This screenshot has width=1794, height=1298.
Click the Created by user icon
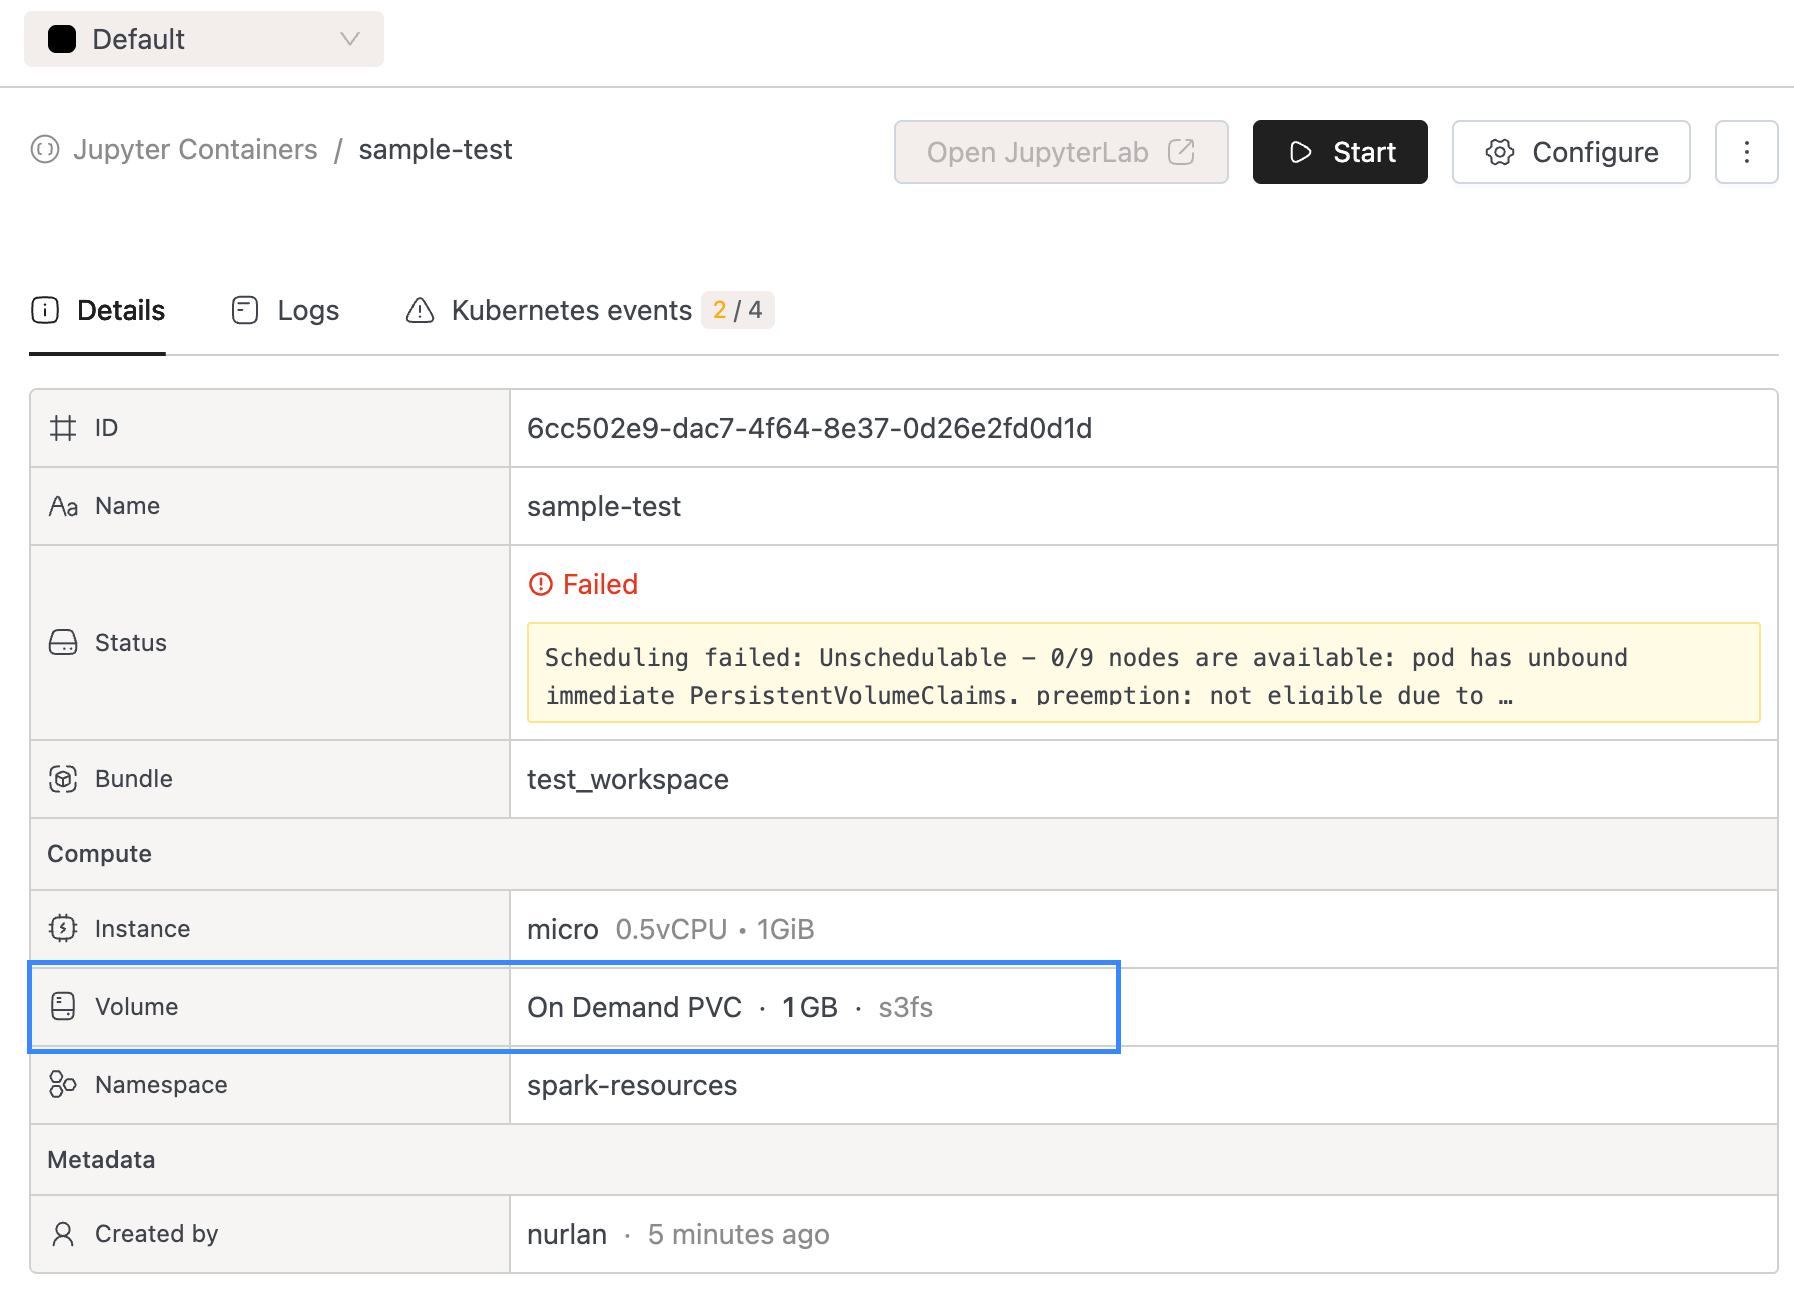point(63,1234)
